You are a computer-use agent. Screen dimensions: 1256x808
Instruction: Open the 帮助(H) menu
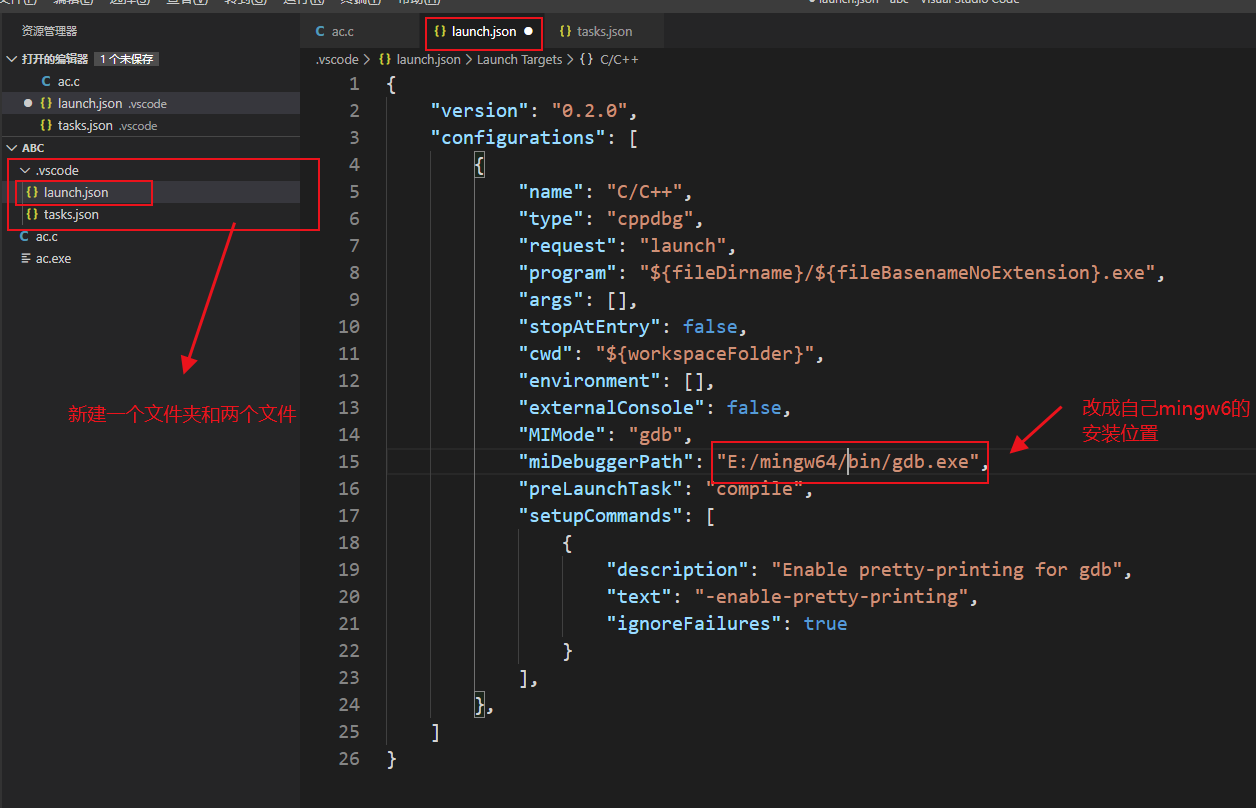point(422,3)
